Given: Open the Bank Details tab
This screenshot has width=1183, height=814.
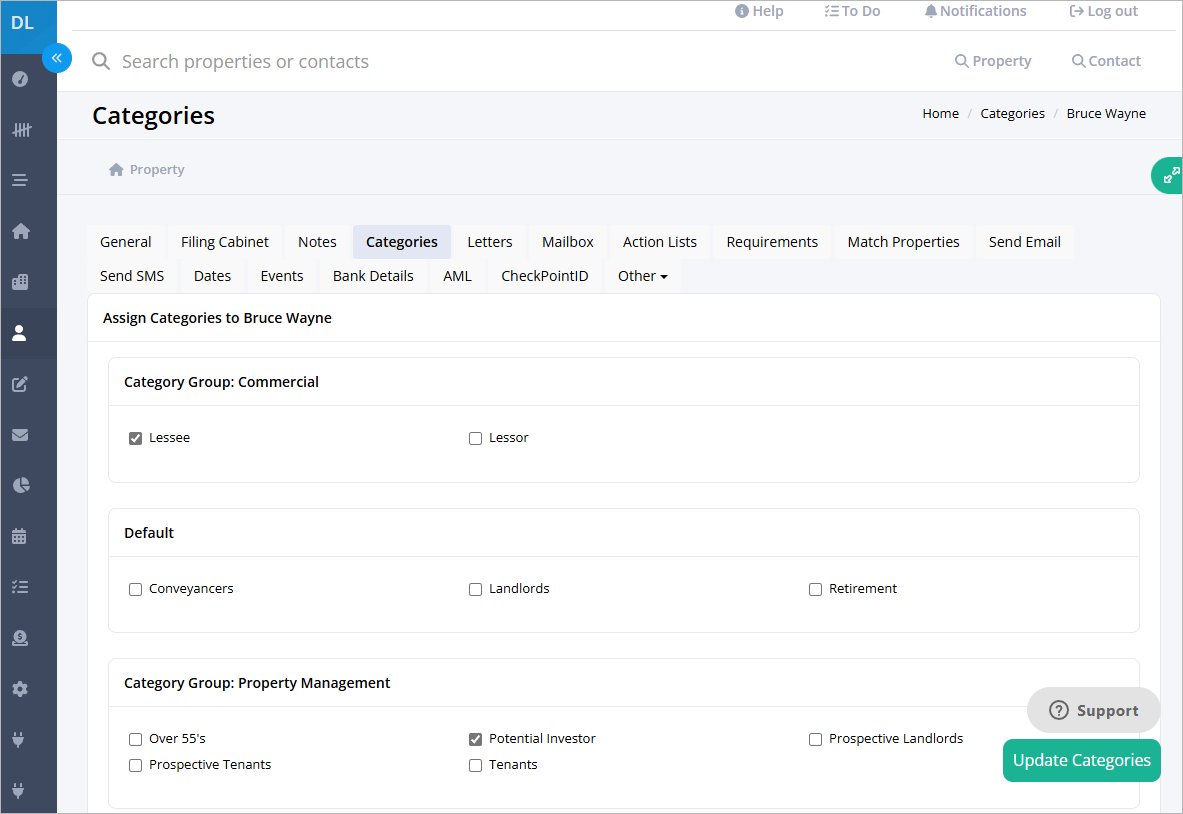Looking at the screenshot, I should (373, 276).
